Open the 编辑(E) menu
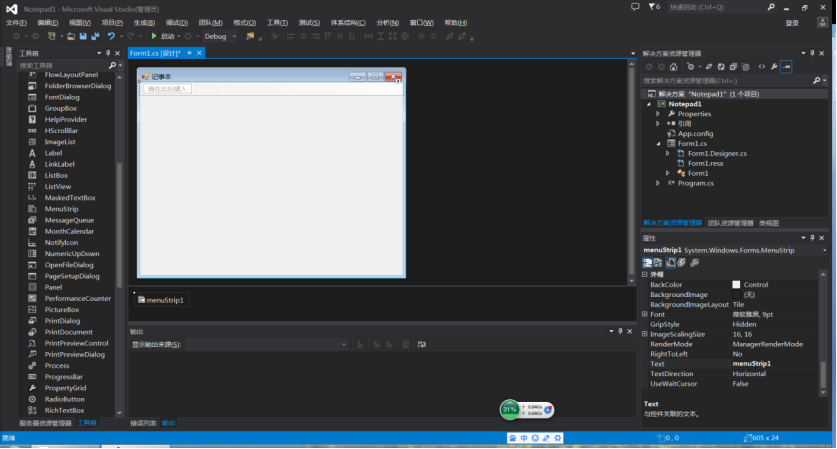 click(x=48, y=22)
